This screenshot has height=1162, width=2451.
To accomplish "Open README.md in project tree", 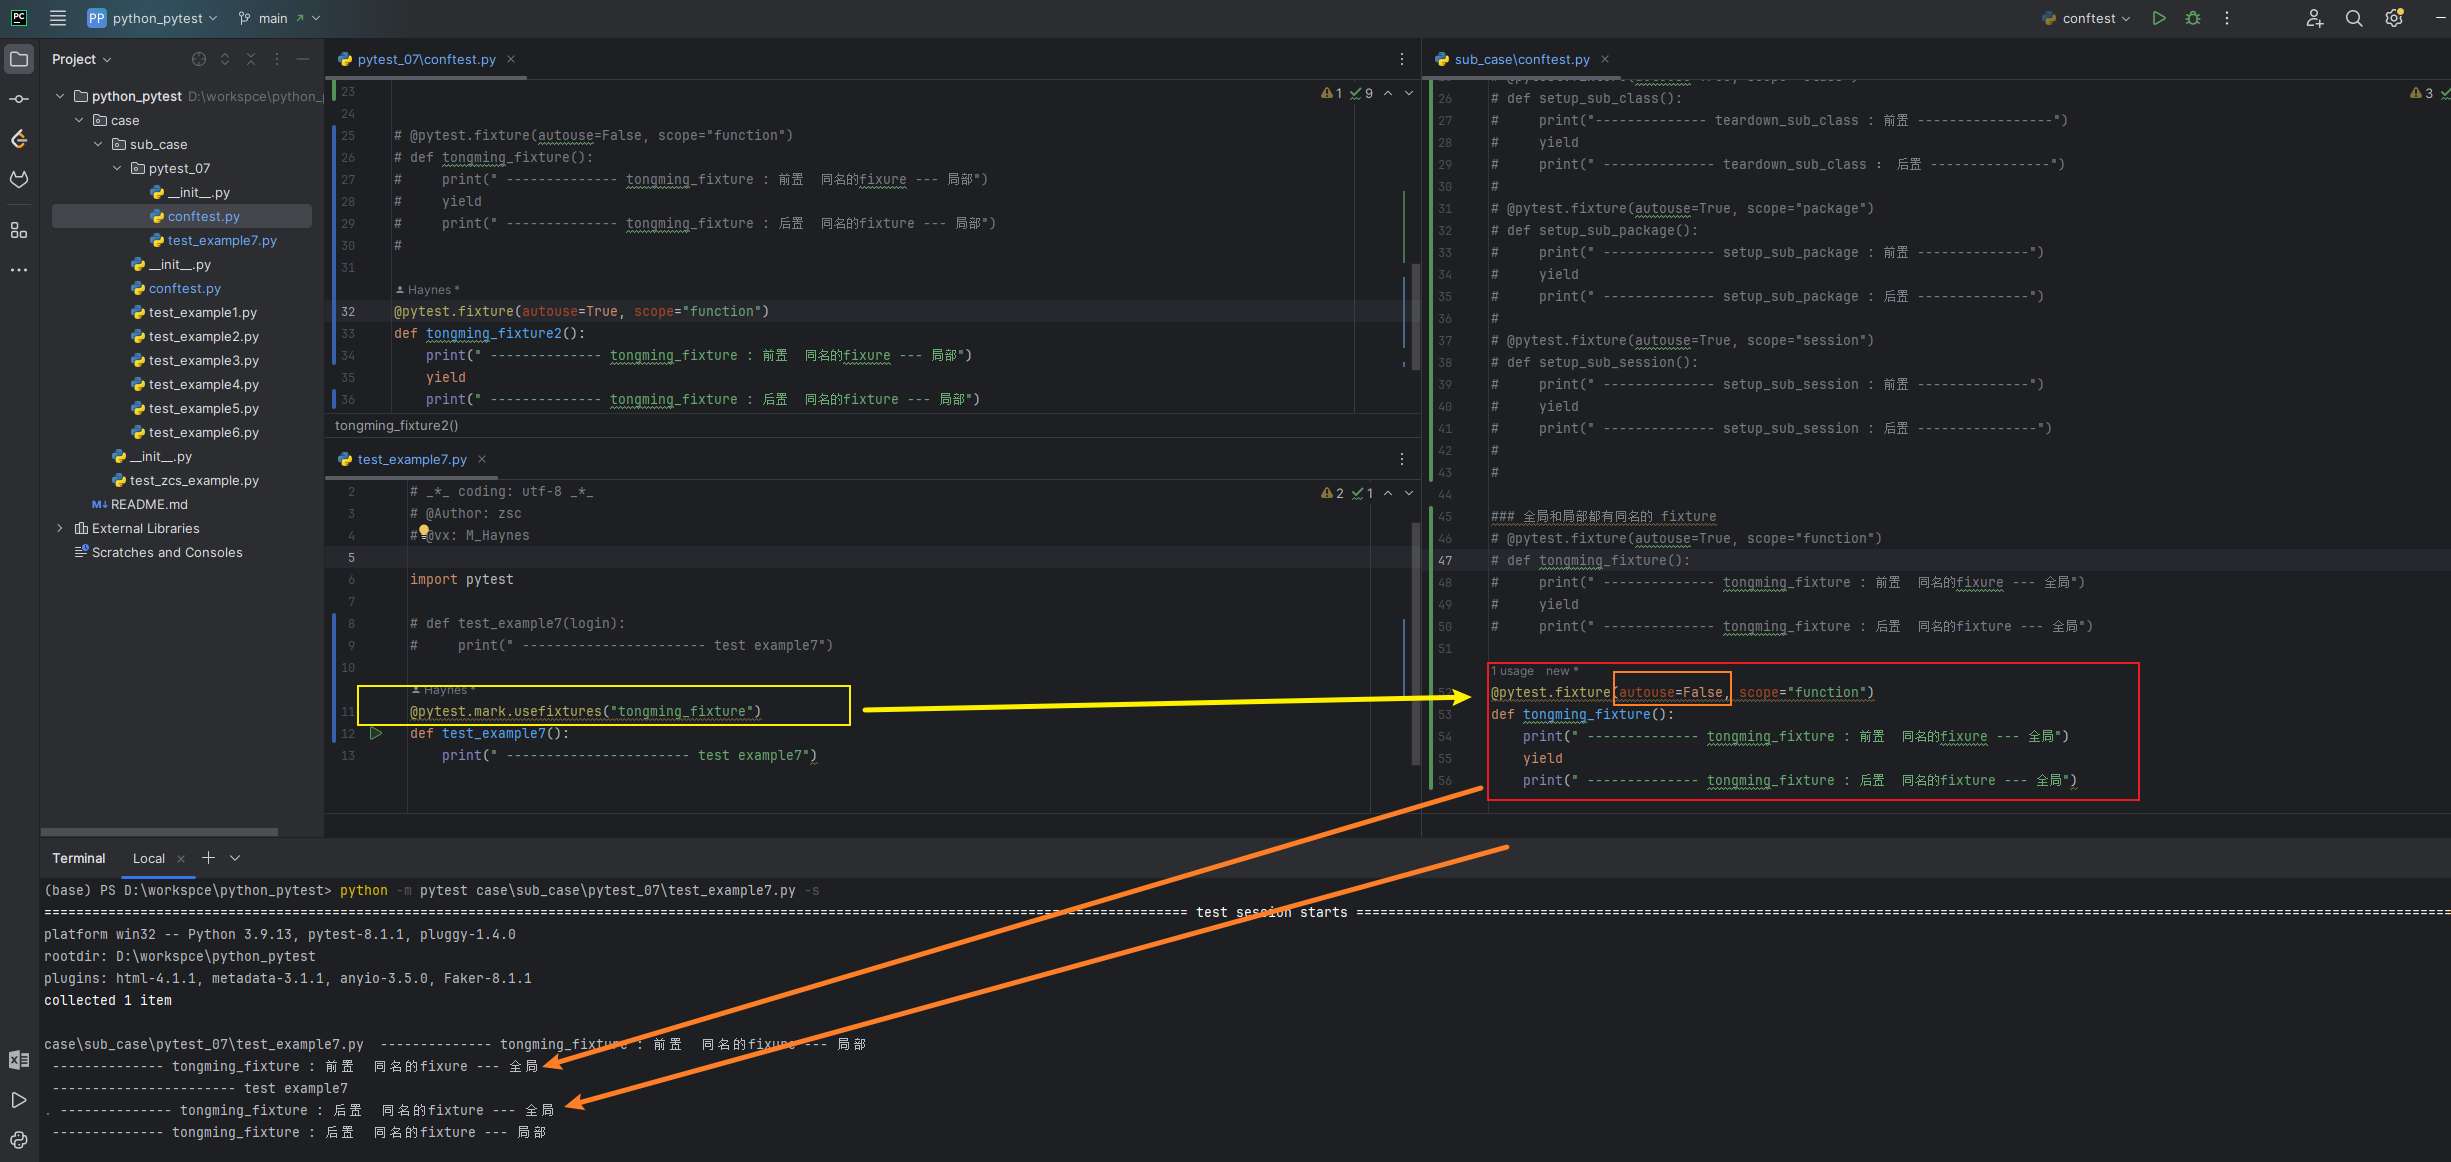I will point(148,504).
